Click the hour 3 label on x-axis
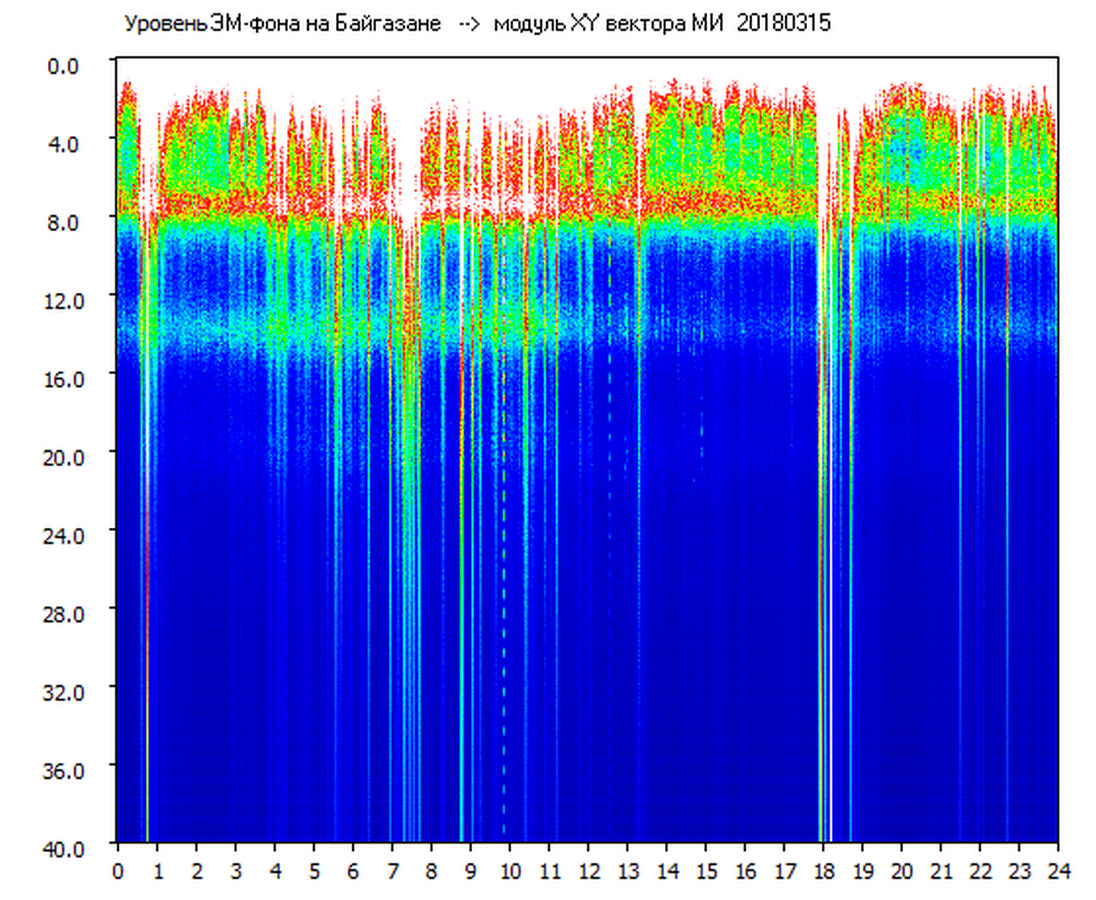The width and height of the screenshot is (1096, 900). point(236,871)
